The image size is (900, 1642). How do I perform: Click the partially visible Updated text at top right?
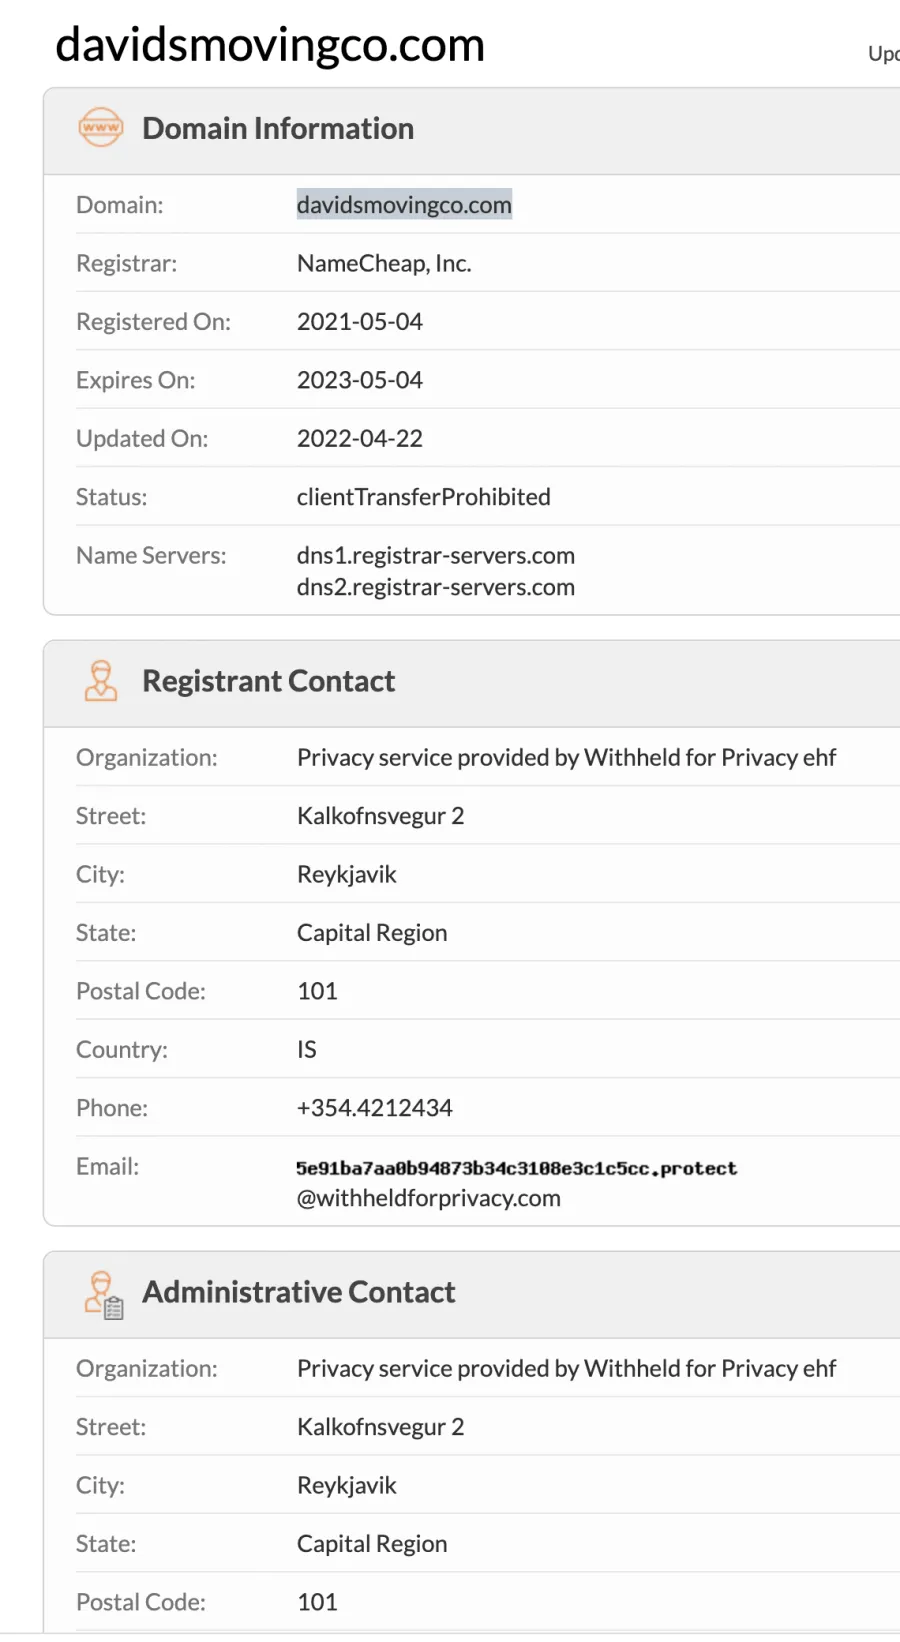tap(884, 54)
